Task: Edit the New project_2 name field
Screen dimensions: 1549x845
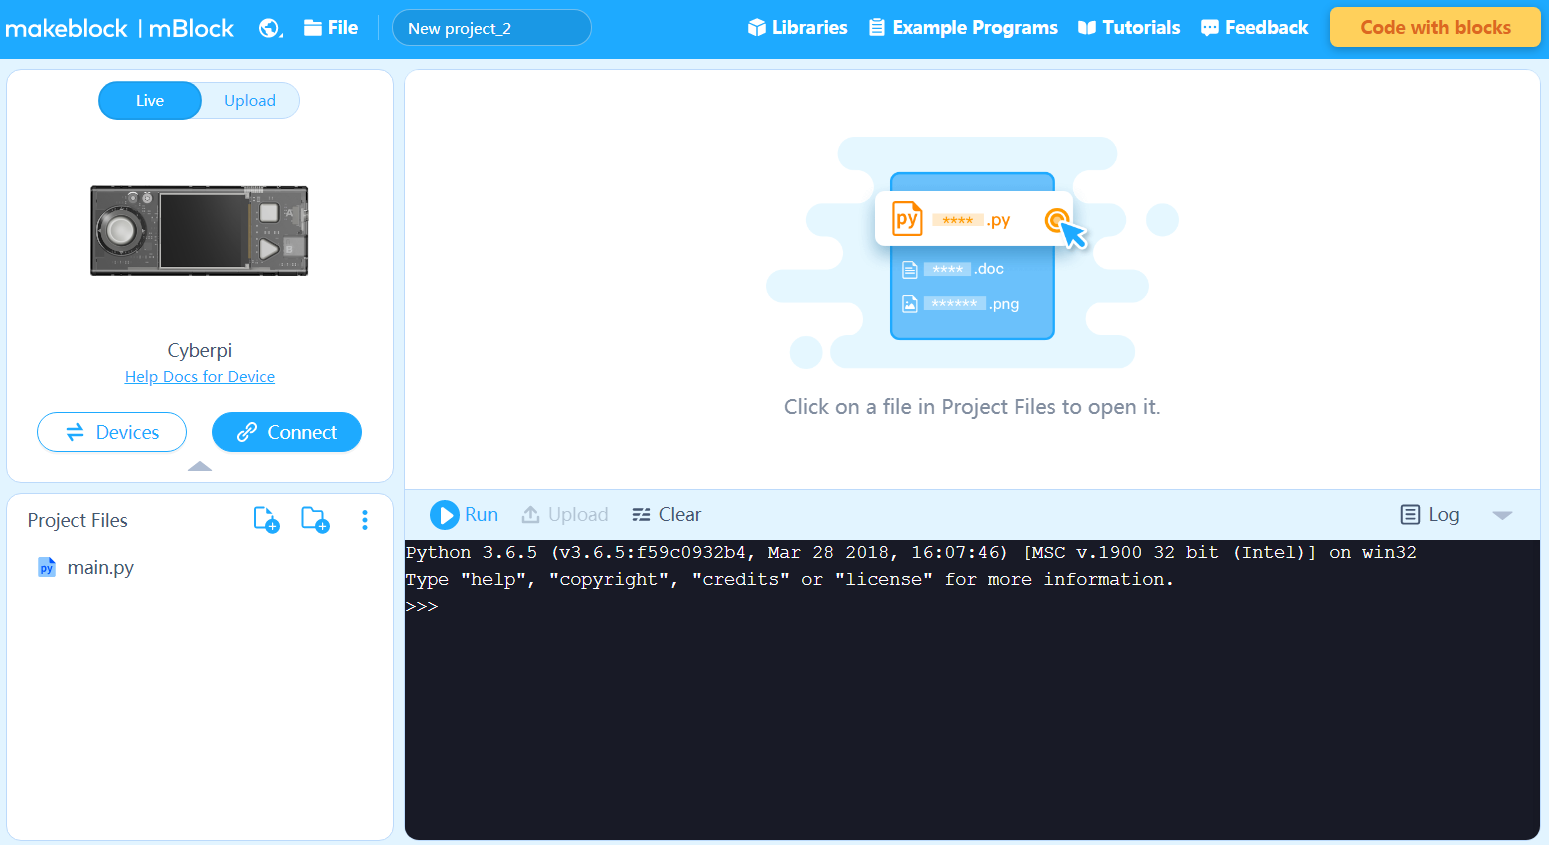Action: (x=491, y=28)
